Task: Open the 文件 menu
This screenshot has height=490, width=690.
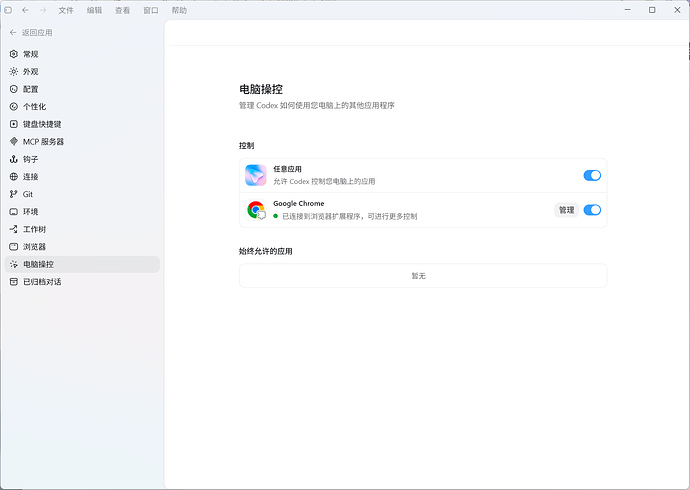Action: pos(66,10)
